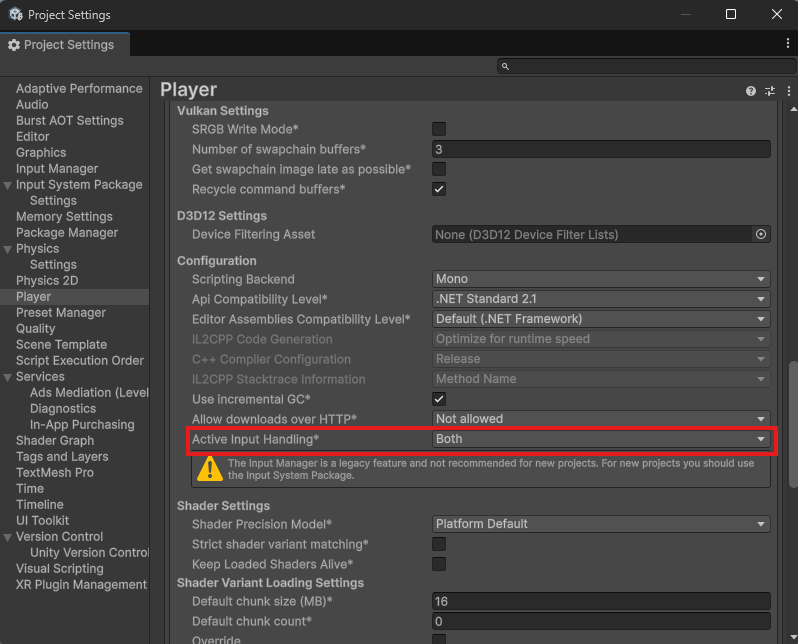
Task: Click scroll down arrow of settings panel
Action: coord(793,637)
